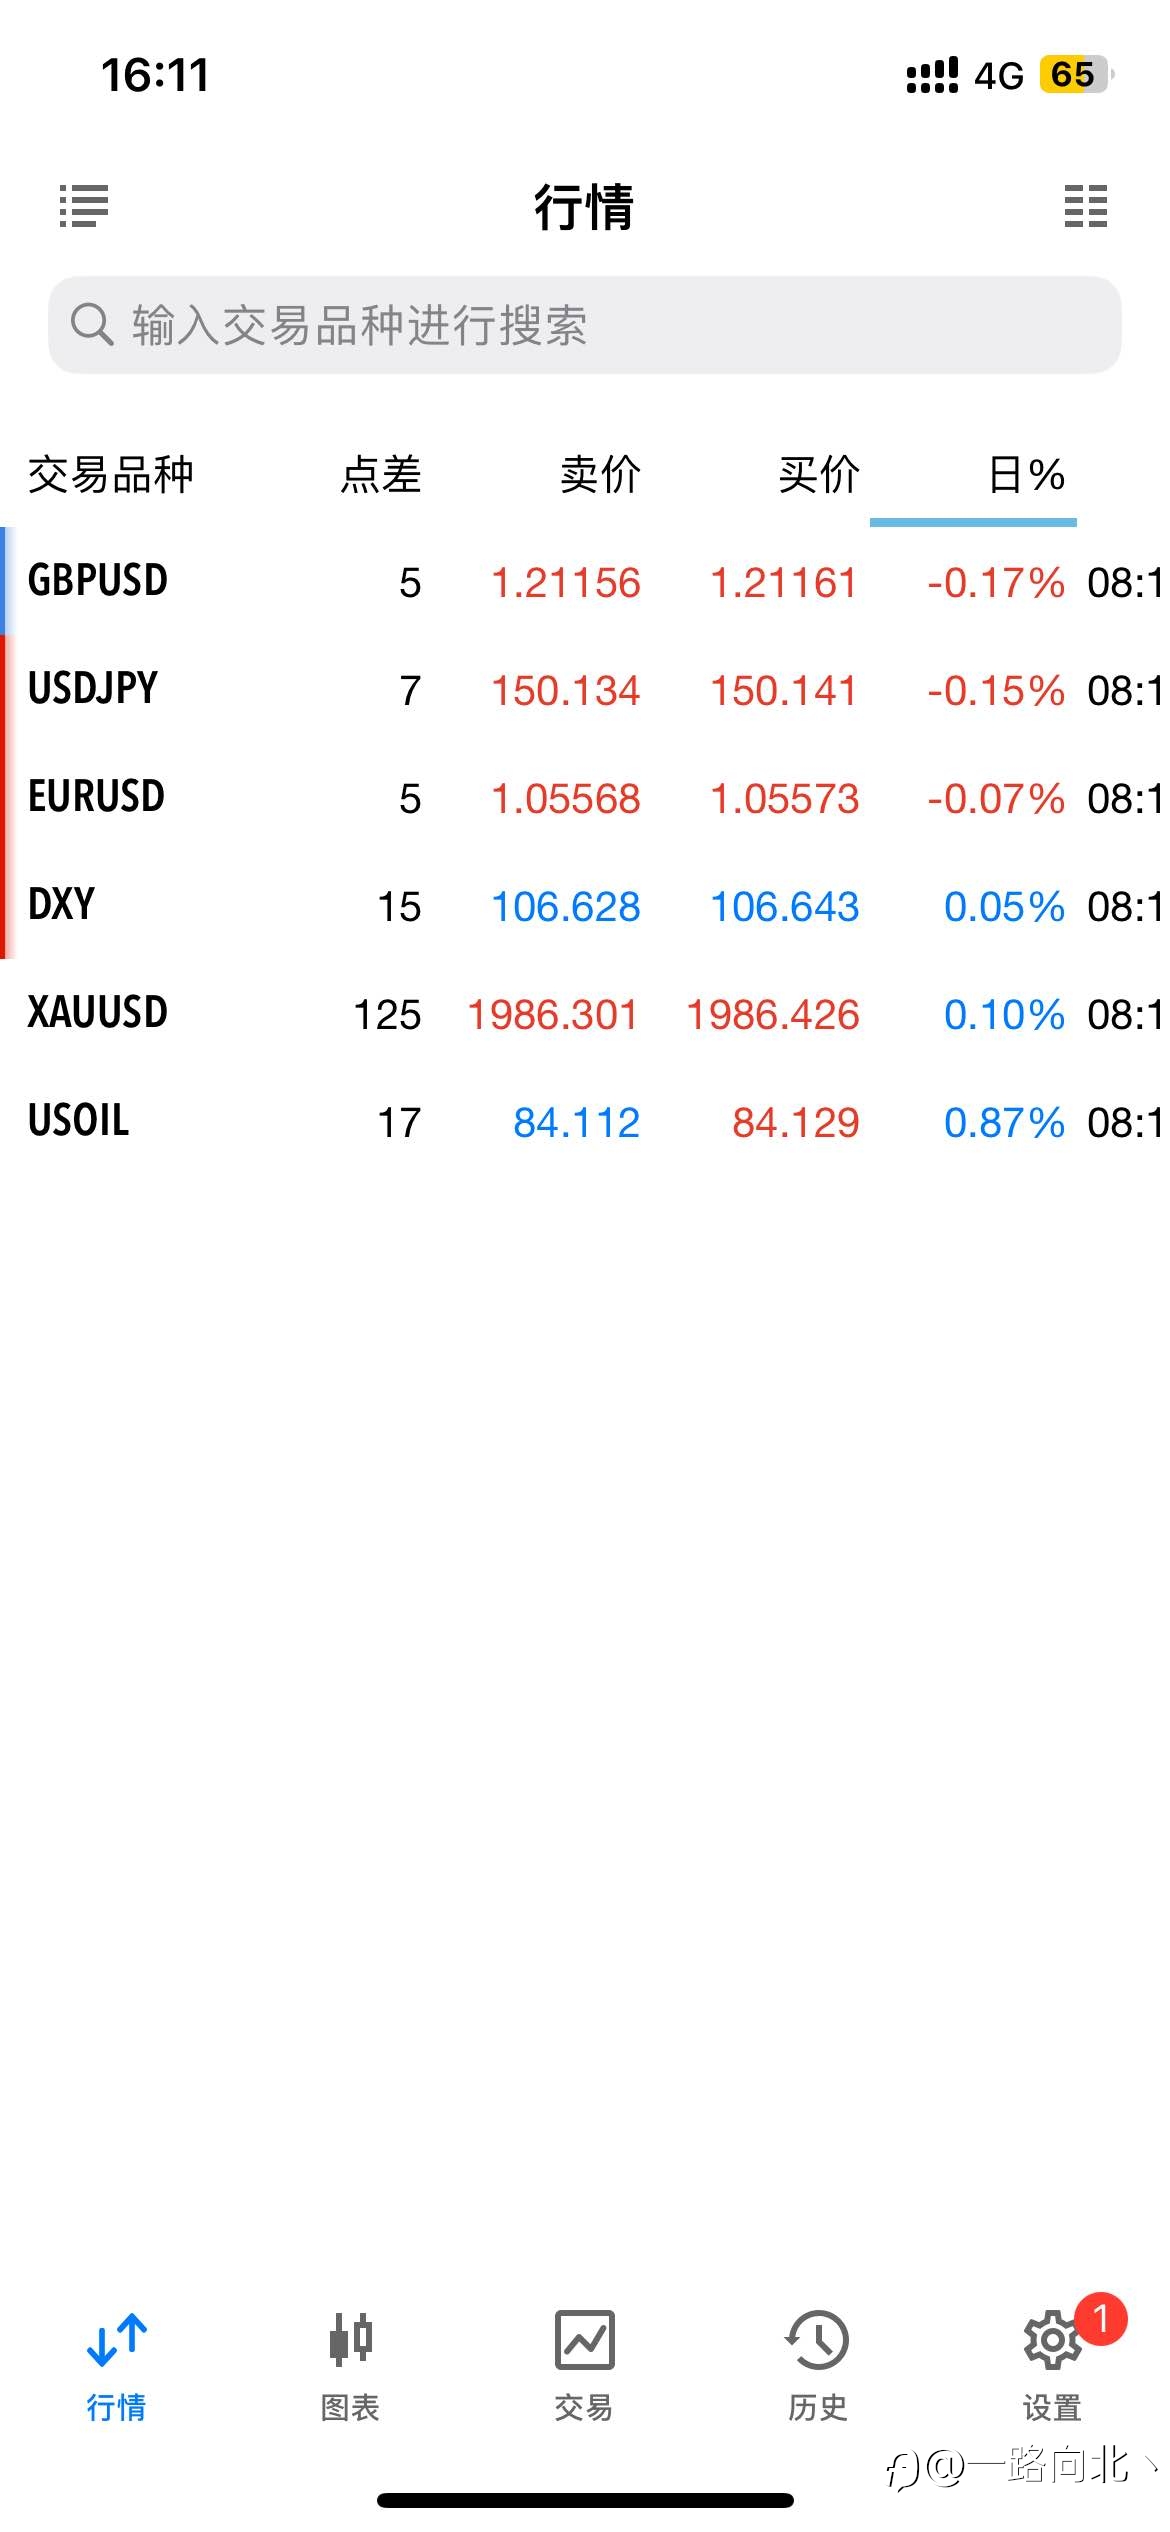The height and width of the screenshot is (2532, 1170).
Task: Switch to the grid view mode icon
Action: 1085,207
